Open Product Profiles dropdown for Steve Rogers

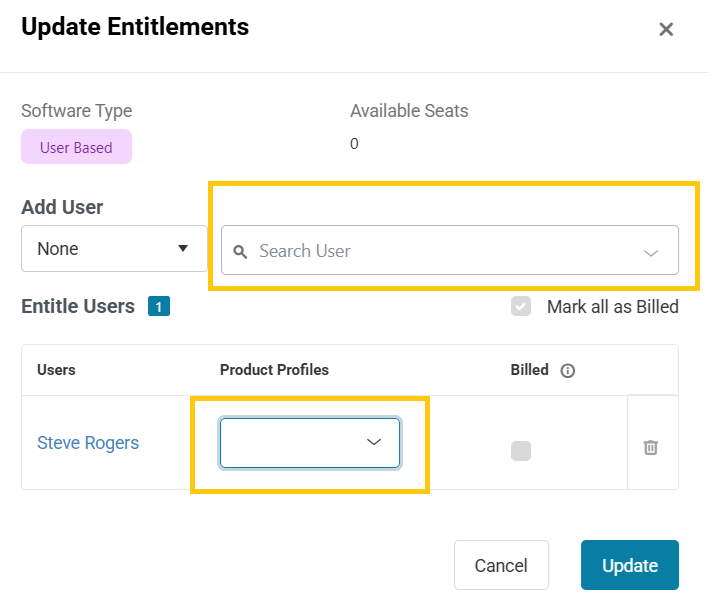coord(310,443)
